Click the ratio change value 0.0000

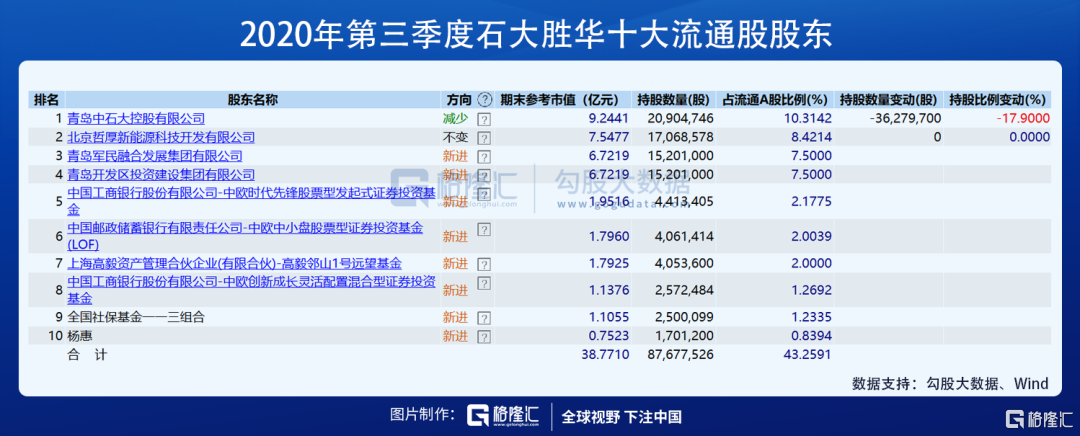(1030, 137)
